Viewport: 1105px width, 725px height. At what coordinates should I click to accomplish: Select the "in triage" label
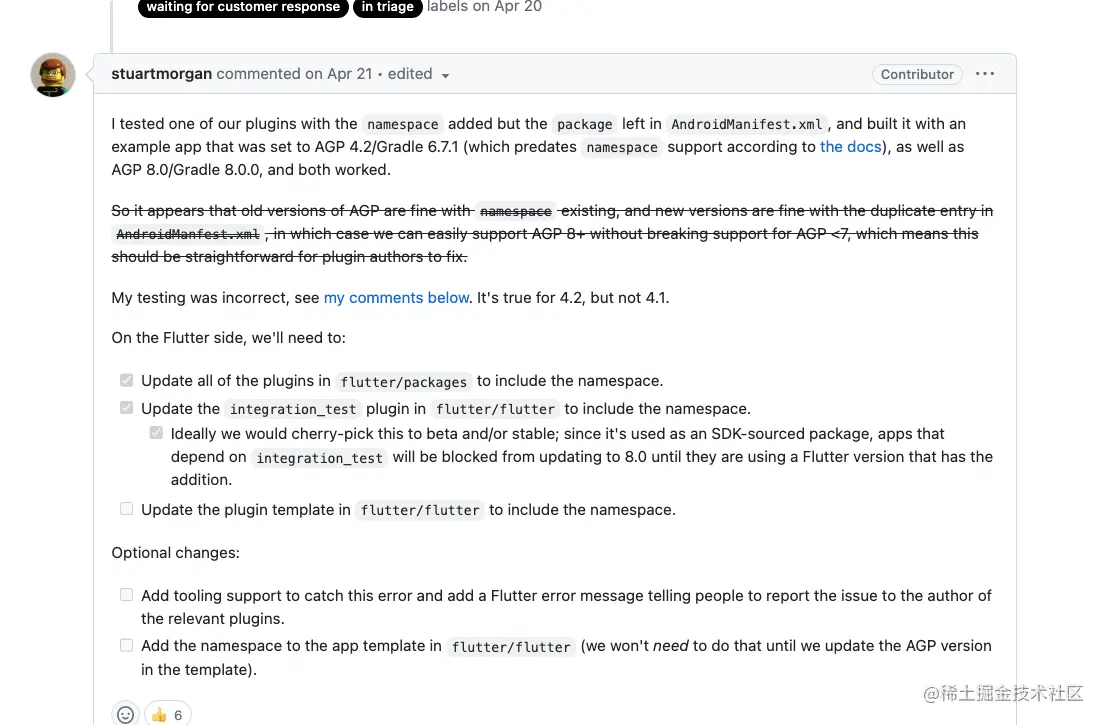point(387,7)
